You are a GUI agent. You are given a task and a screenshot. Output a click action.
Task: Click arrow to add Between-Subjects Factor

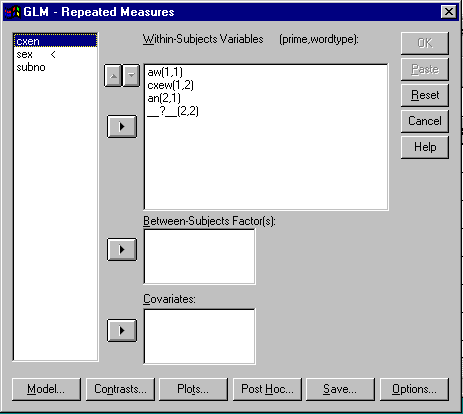[122, 249]
